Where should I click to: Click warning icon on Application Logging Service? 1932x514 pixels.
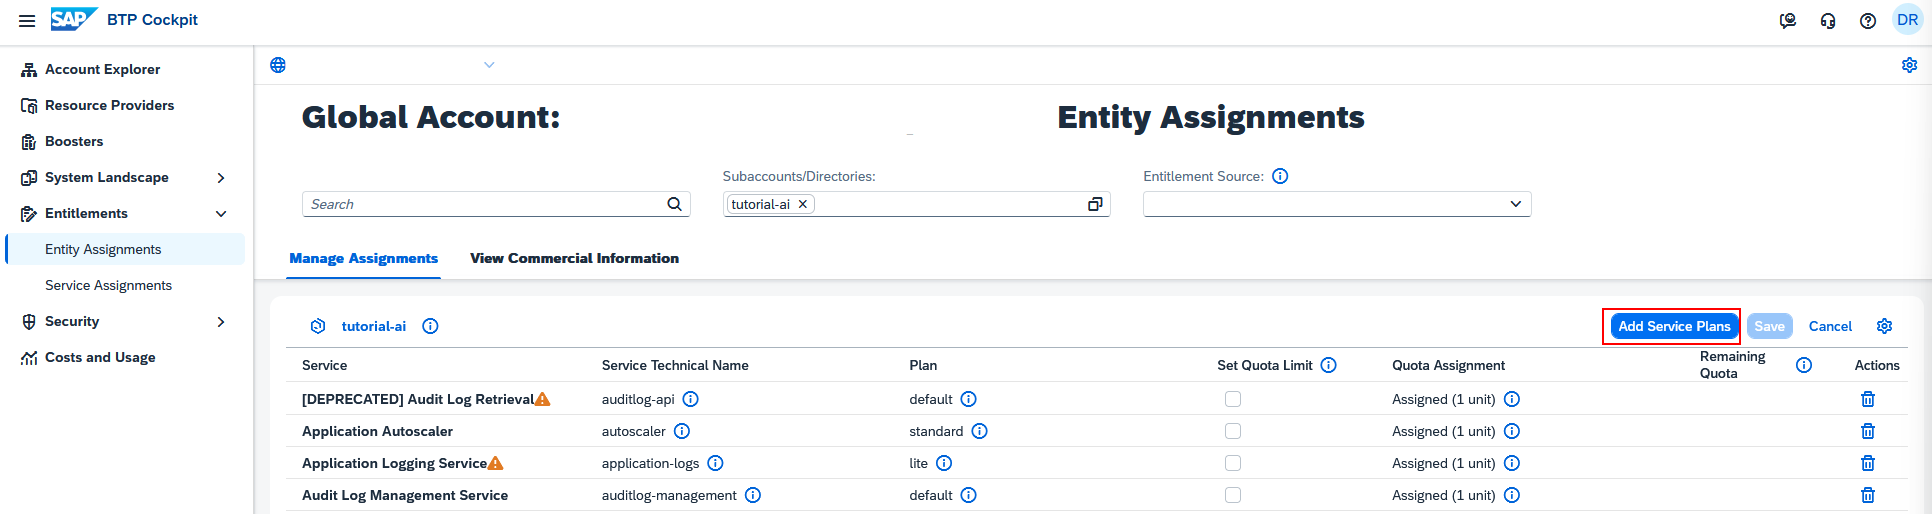tap(495, 463)
